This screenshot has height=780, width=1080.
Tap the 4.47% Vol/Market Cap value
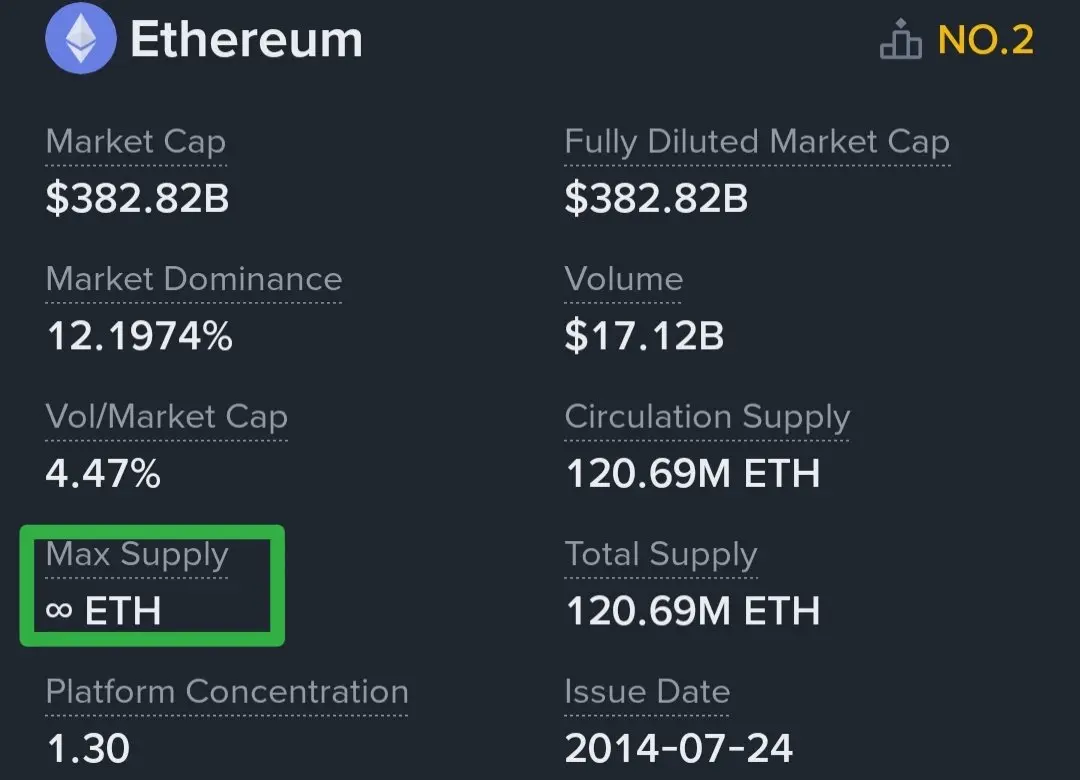click(103, 473)
